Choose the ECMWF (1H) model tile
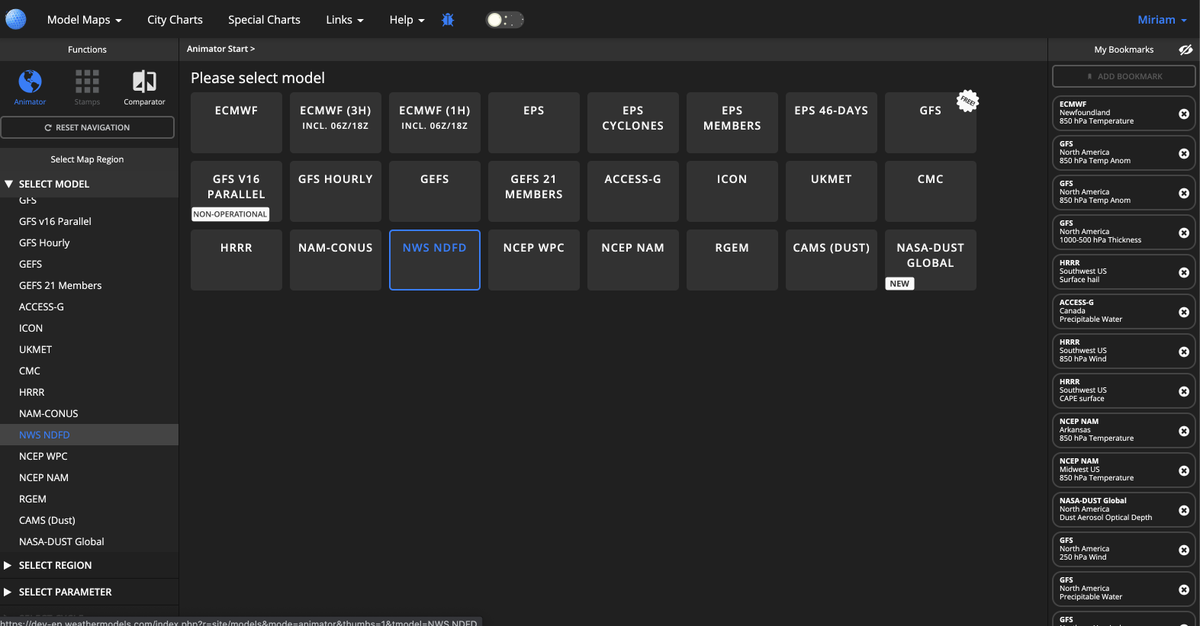Viewport: 1200px width, 626px height. (434, 123)
